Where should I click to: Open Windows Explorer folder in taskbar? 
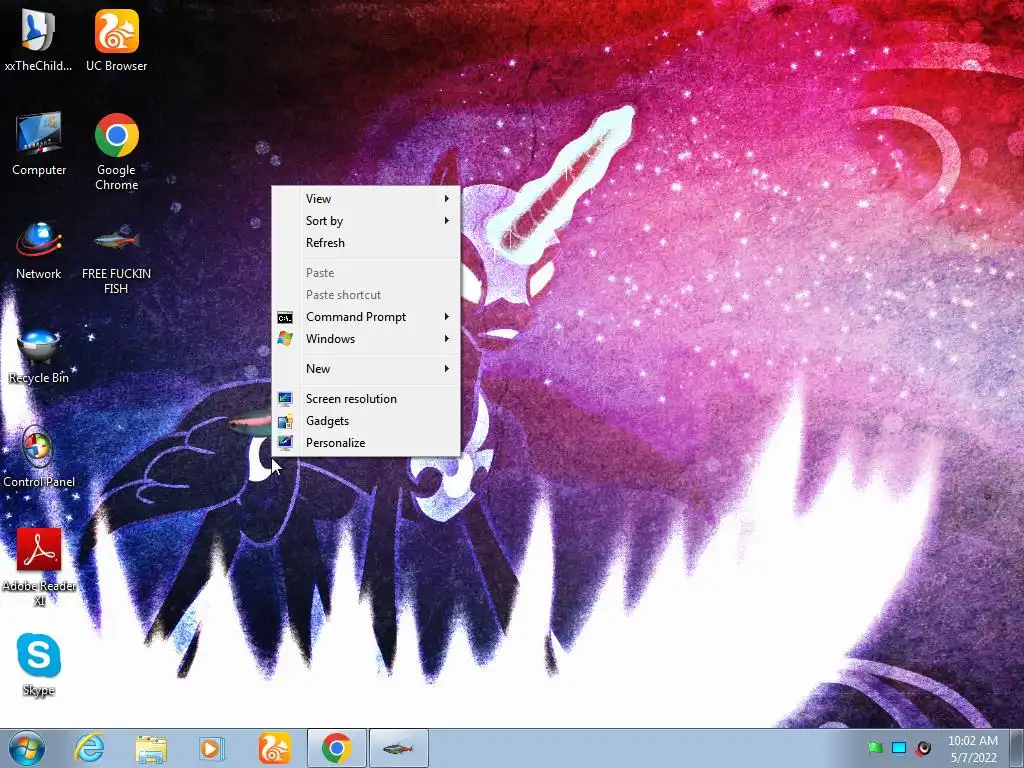151,748
